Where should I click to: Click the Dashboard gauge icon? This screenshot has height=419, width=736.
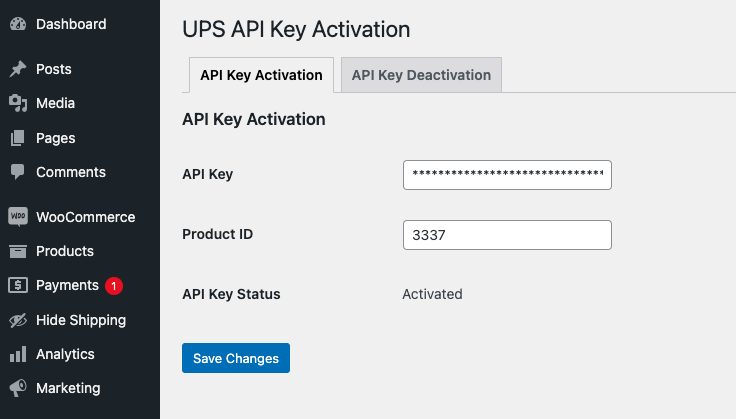18,24
